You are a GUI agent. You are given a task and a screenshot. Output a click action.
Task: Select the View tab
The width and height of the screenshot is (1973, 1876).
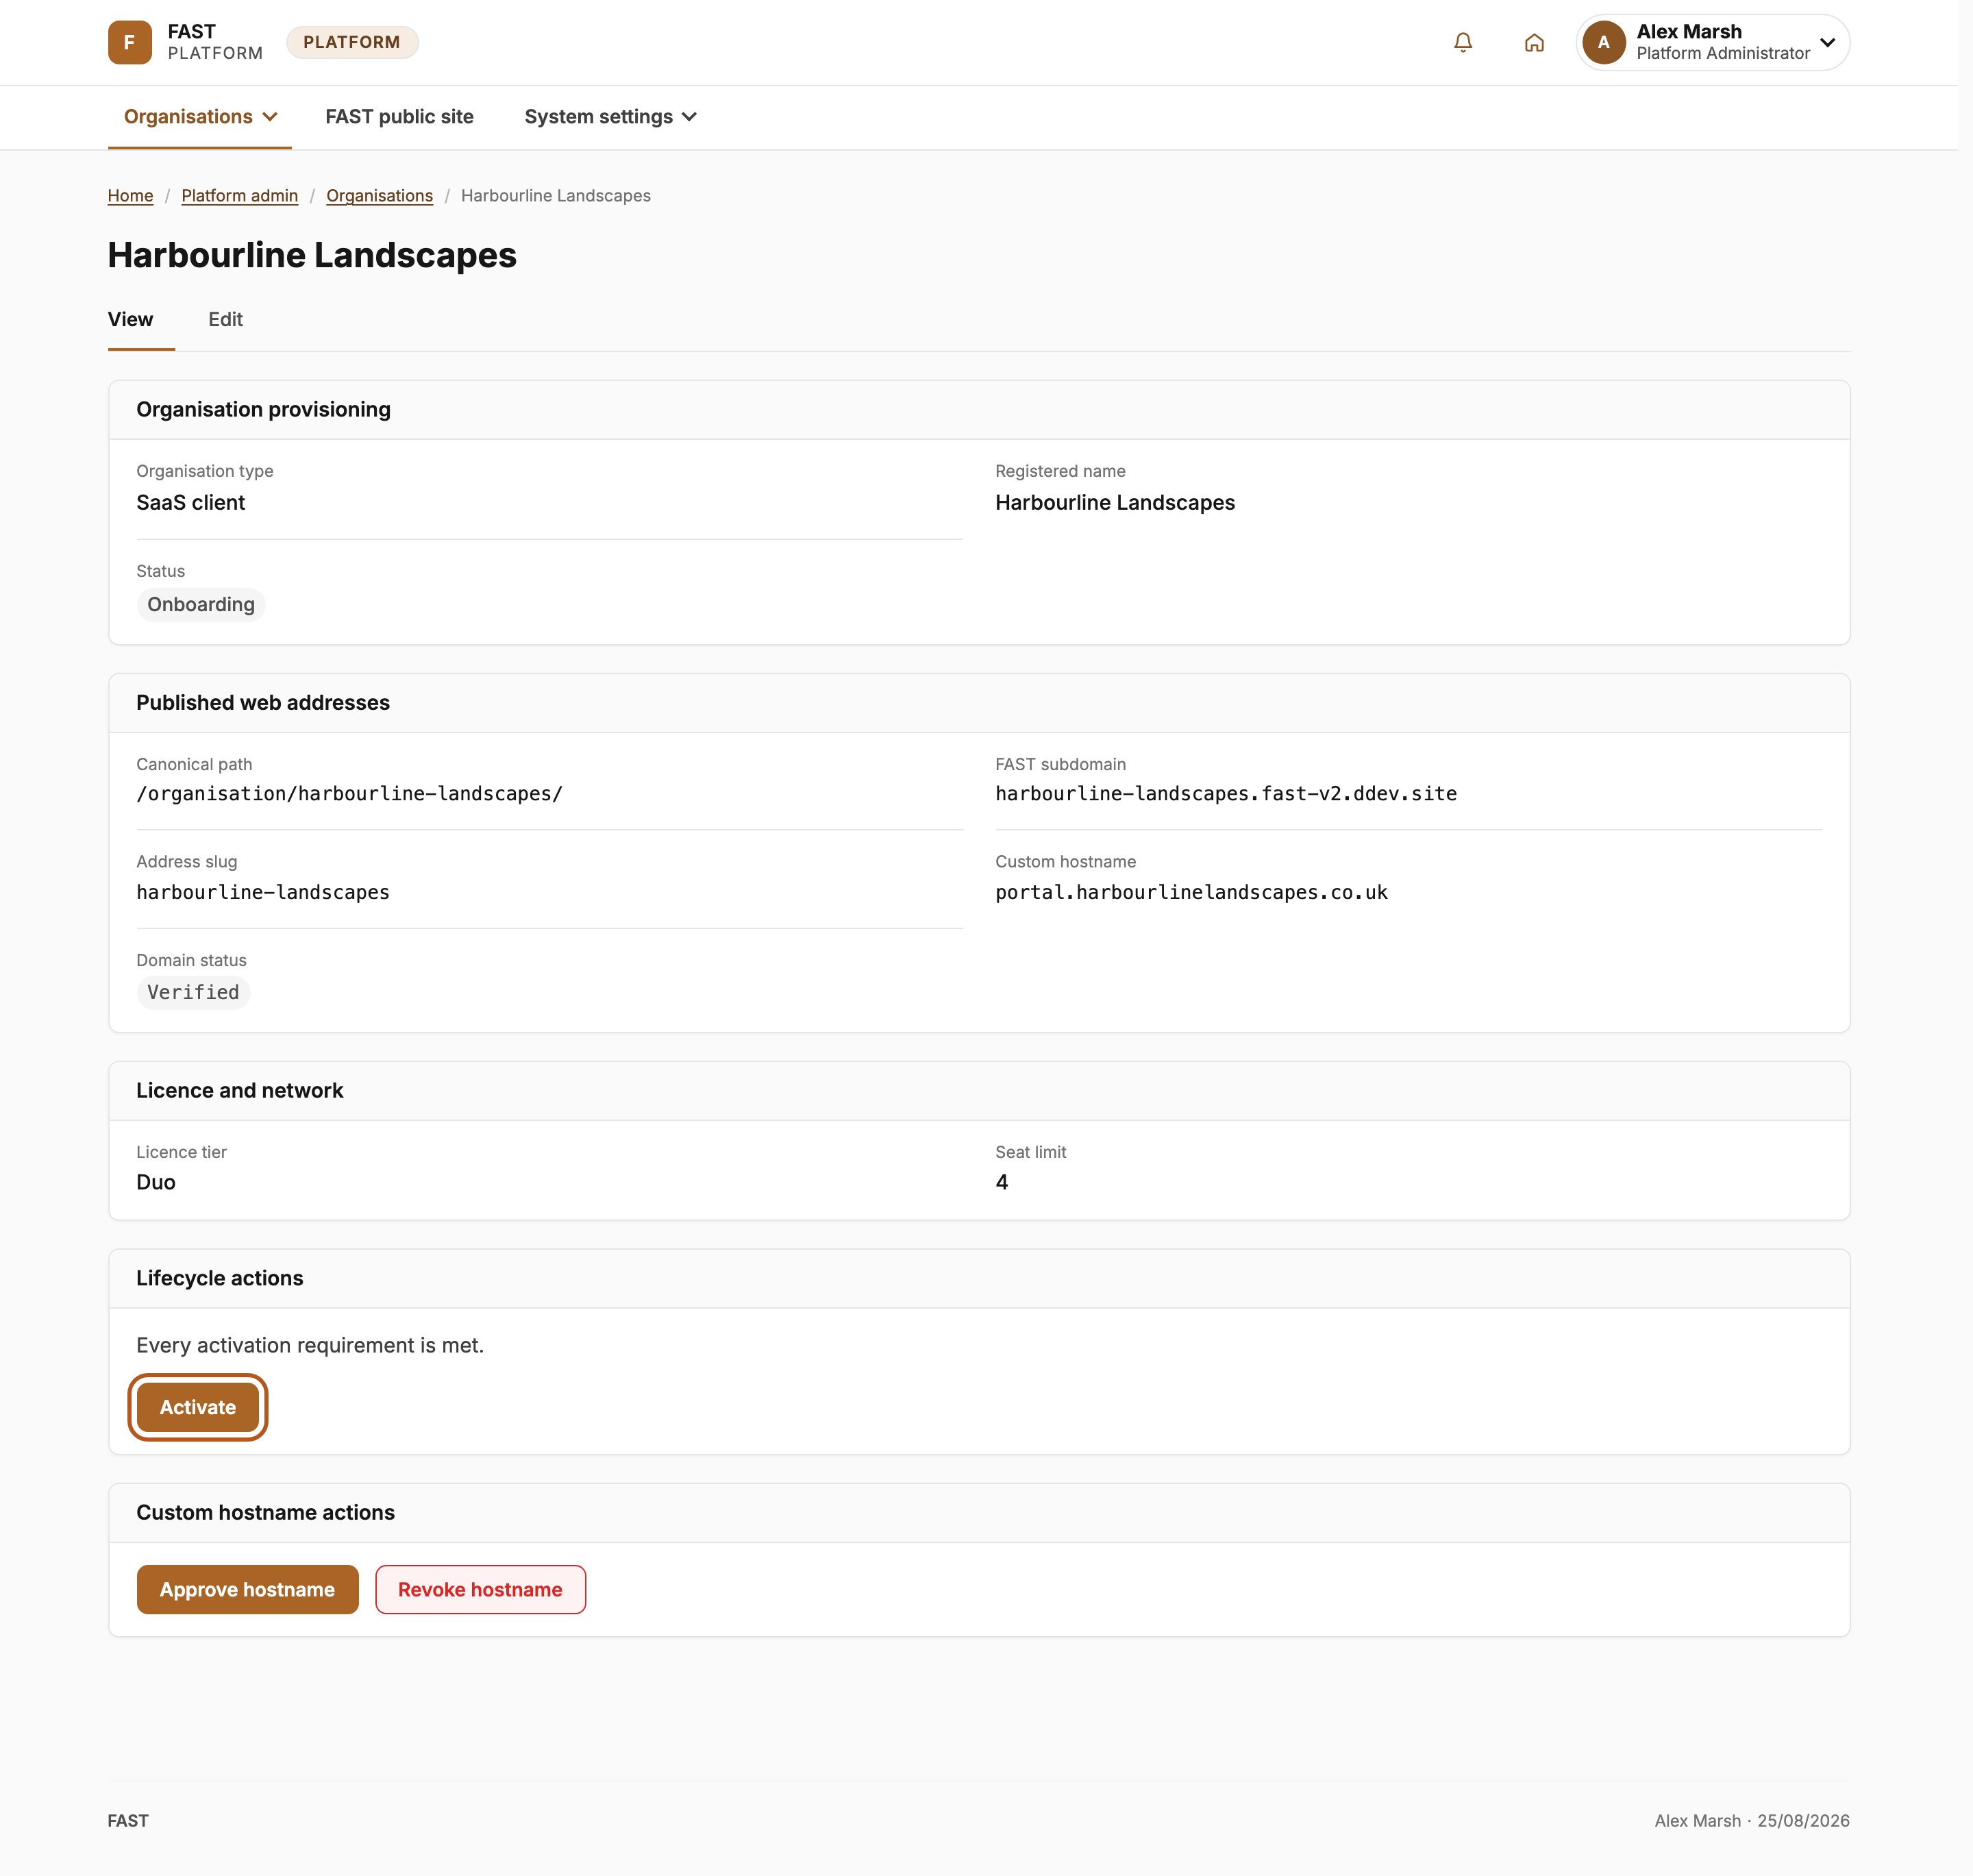pos(131,320)
